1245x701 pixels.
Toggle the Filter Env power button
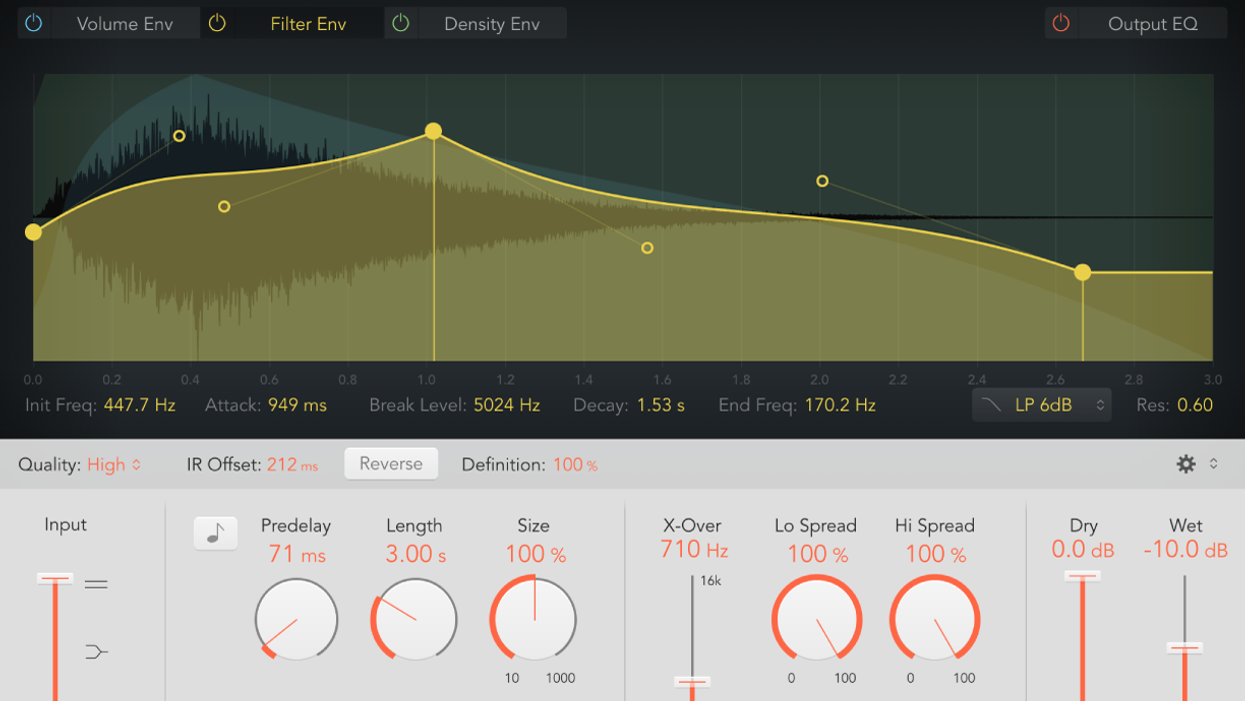pos(217,23)
